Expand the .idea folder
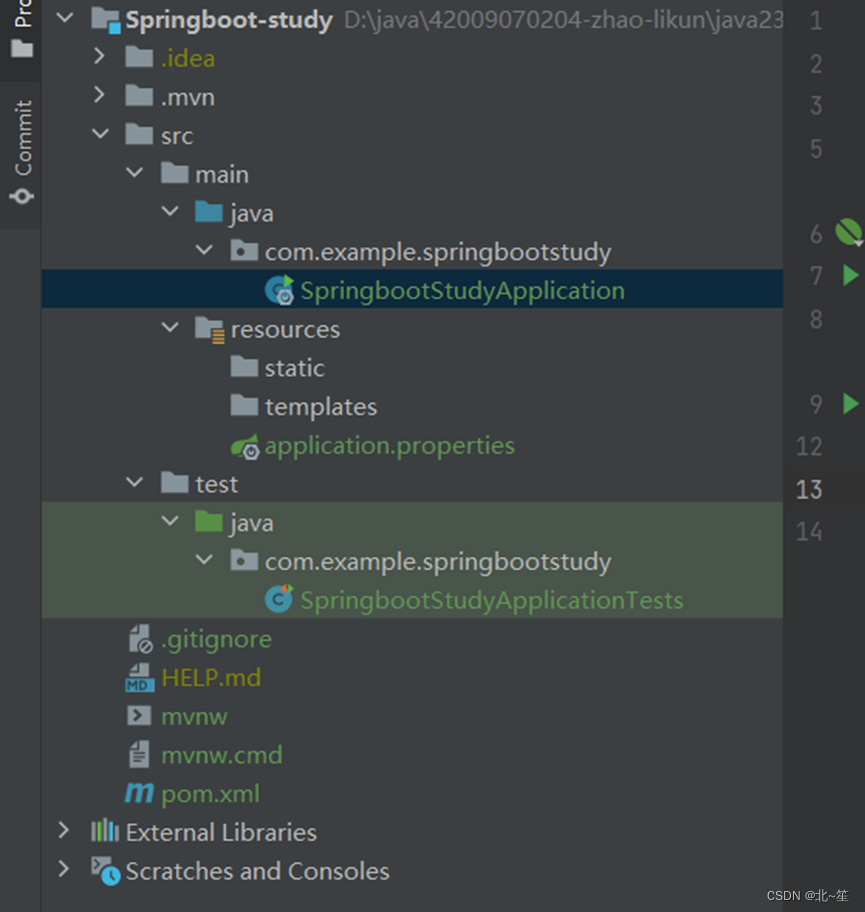Image resolution: width=865 pixels, height=912 pixels. pos(98,58)
